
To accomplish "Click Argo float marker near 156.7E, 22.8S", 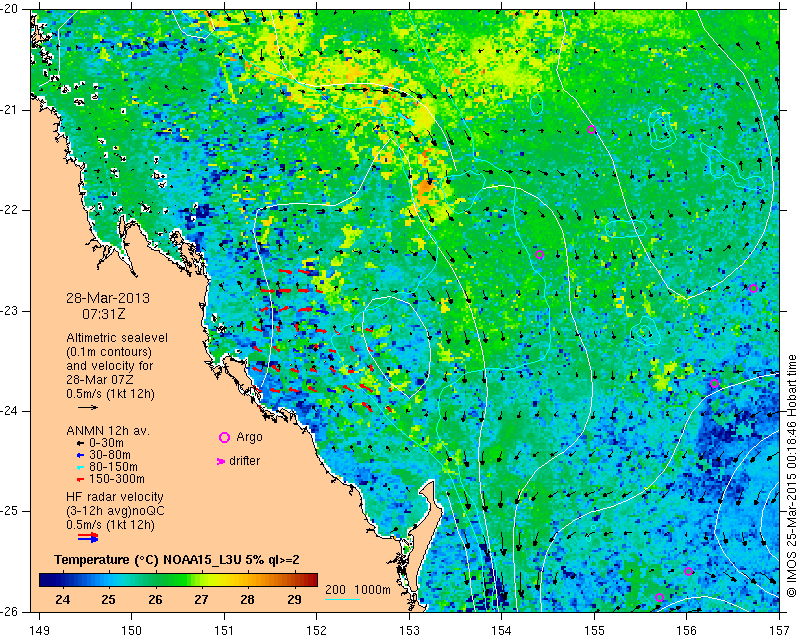I will 753,288.
